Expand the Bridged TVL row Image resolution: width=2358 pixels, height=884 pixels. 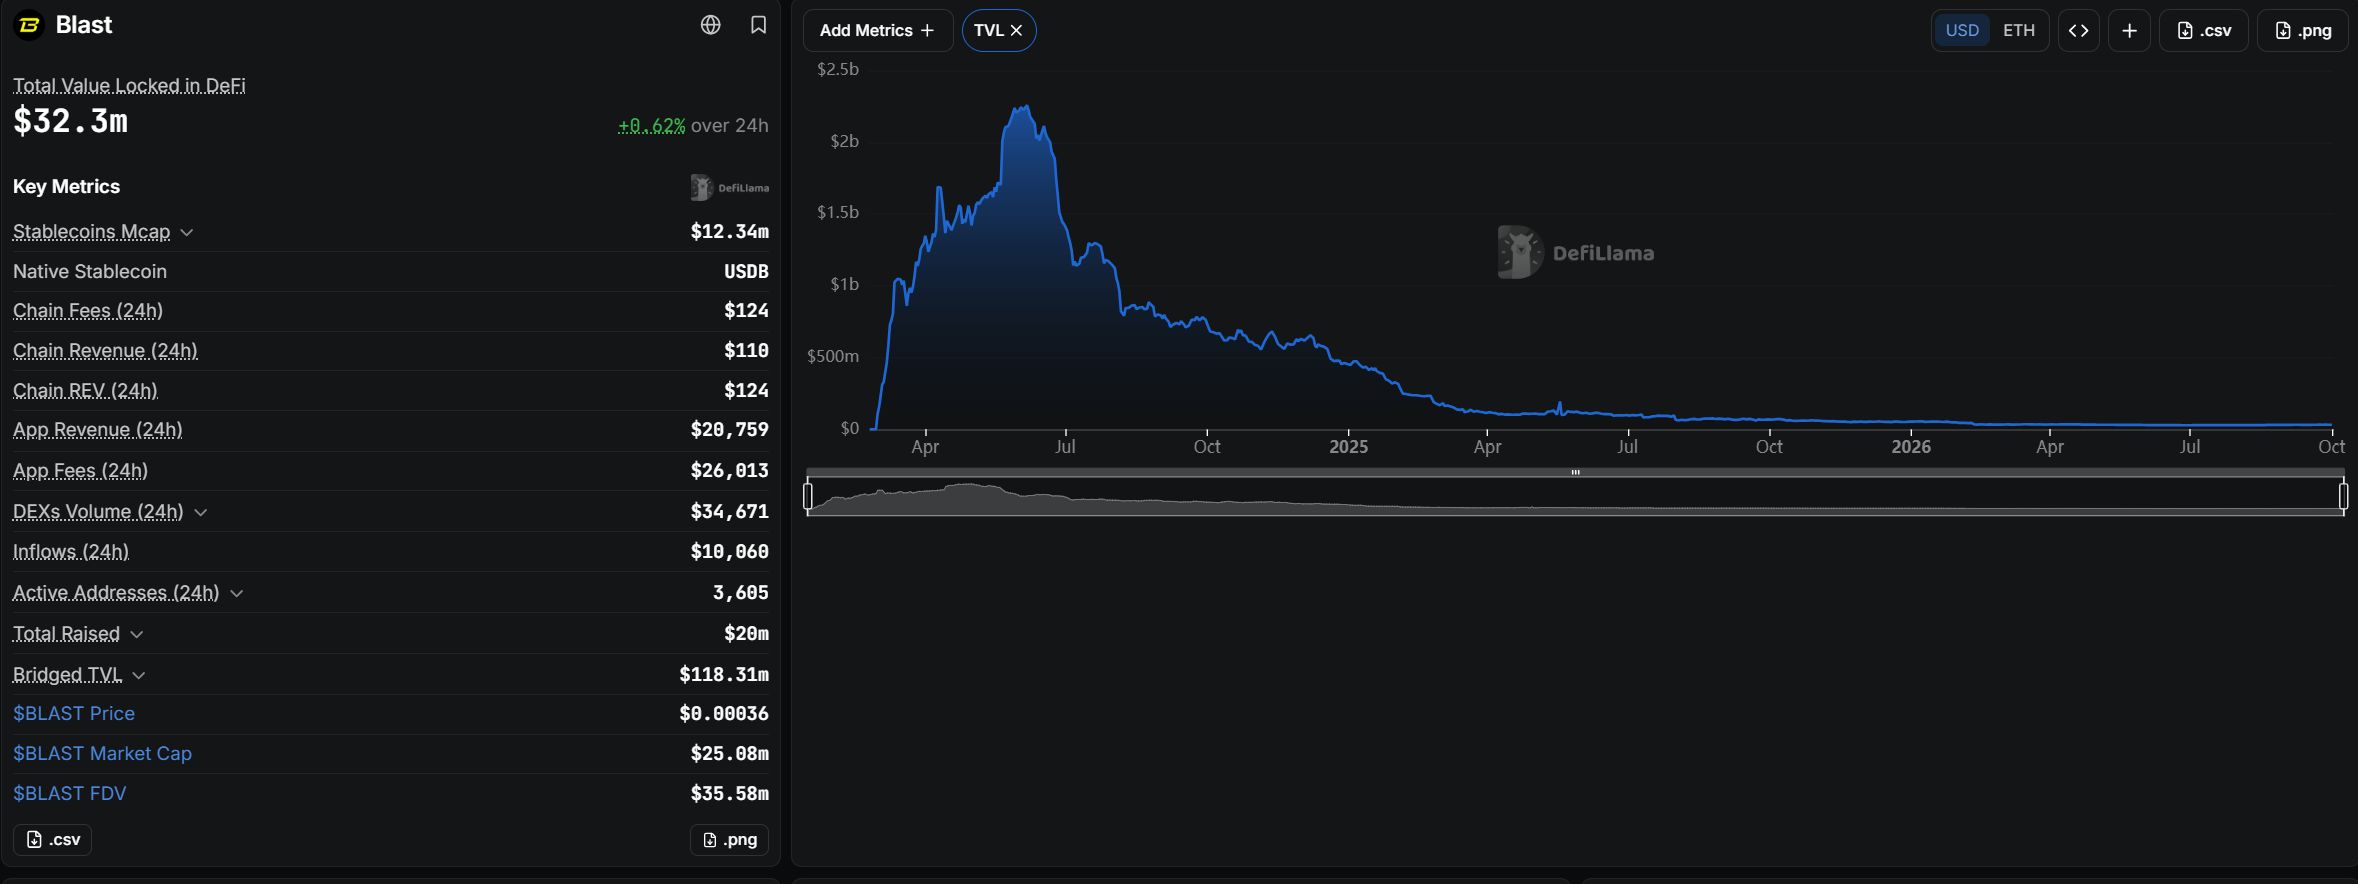(138, 675)
